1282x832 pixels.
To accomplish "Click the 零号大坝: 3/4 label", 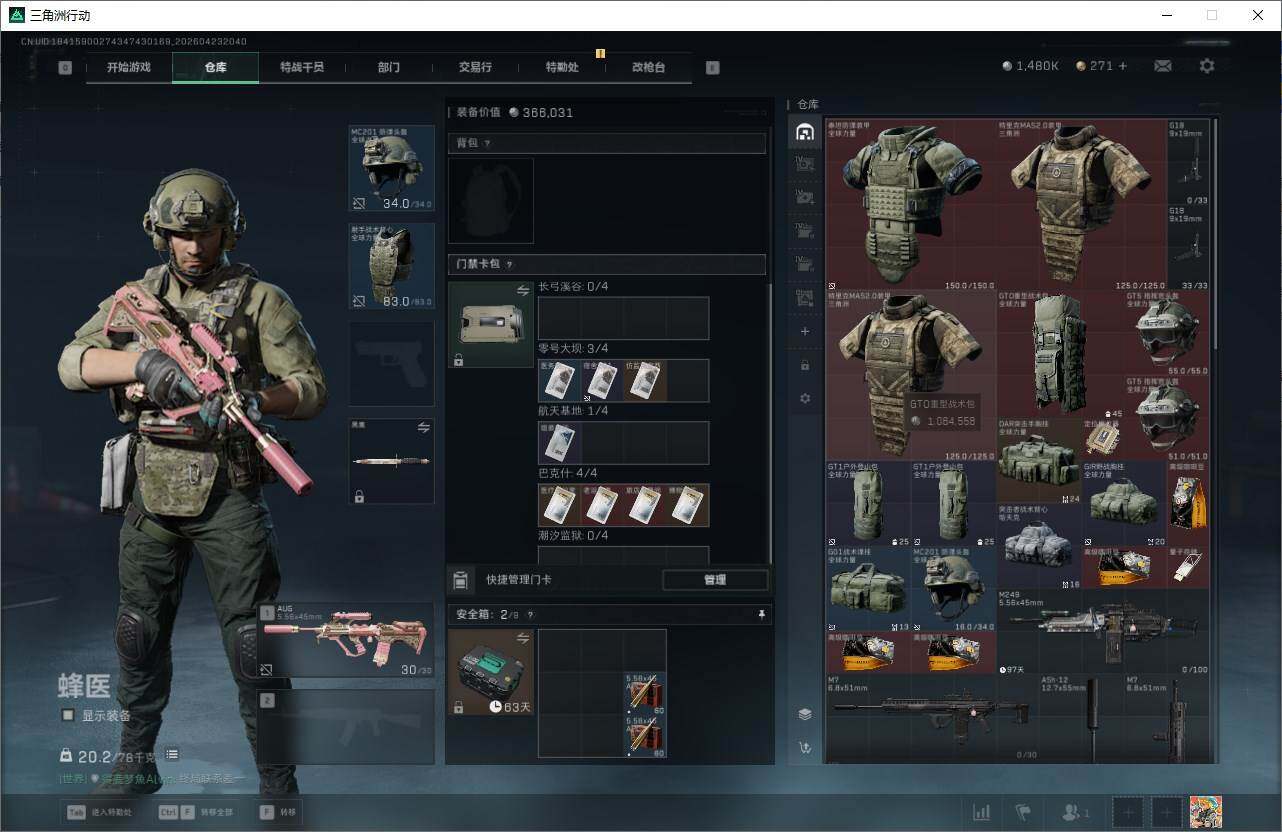I will pyautogui.click(x=573, y=349).
